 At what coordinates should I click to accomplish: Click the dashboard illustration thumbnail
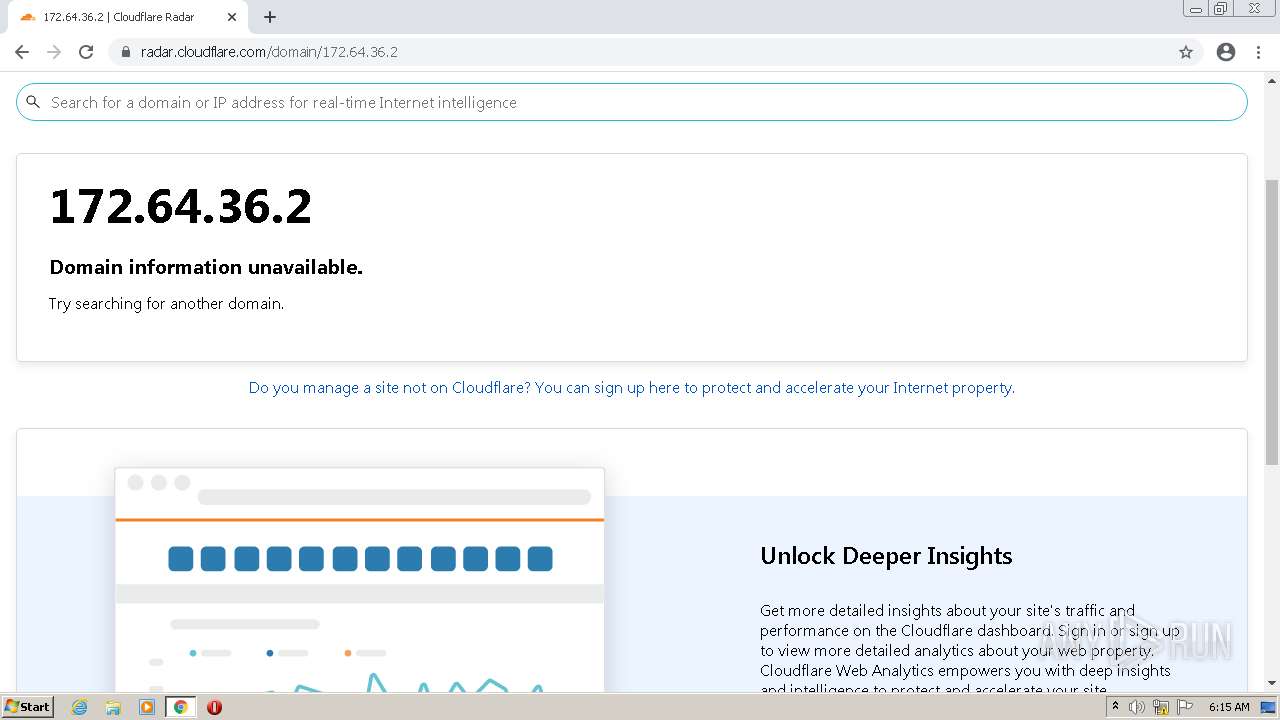point(360,580)
